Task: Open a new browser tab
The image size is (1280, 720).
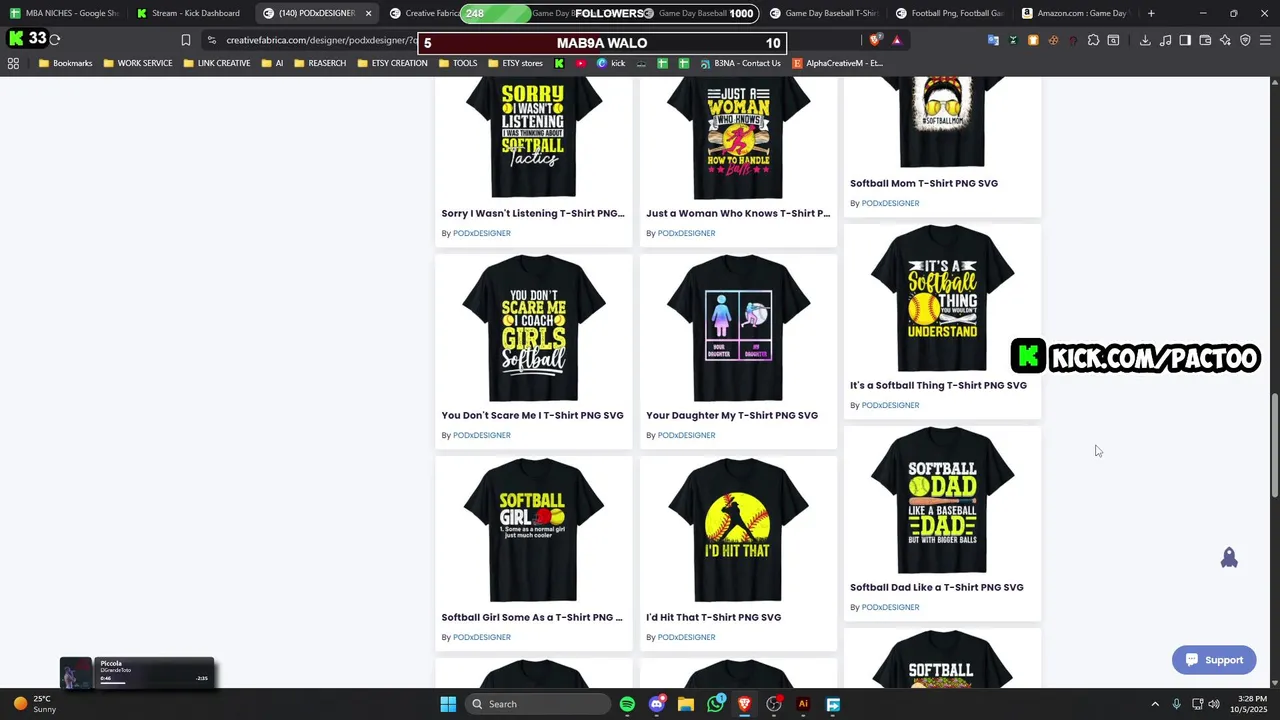Action: click(1151, 13)
